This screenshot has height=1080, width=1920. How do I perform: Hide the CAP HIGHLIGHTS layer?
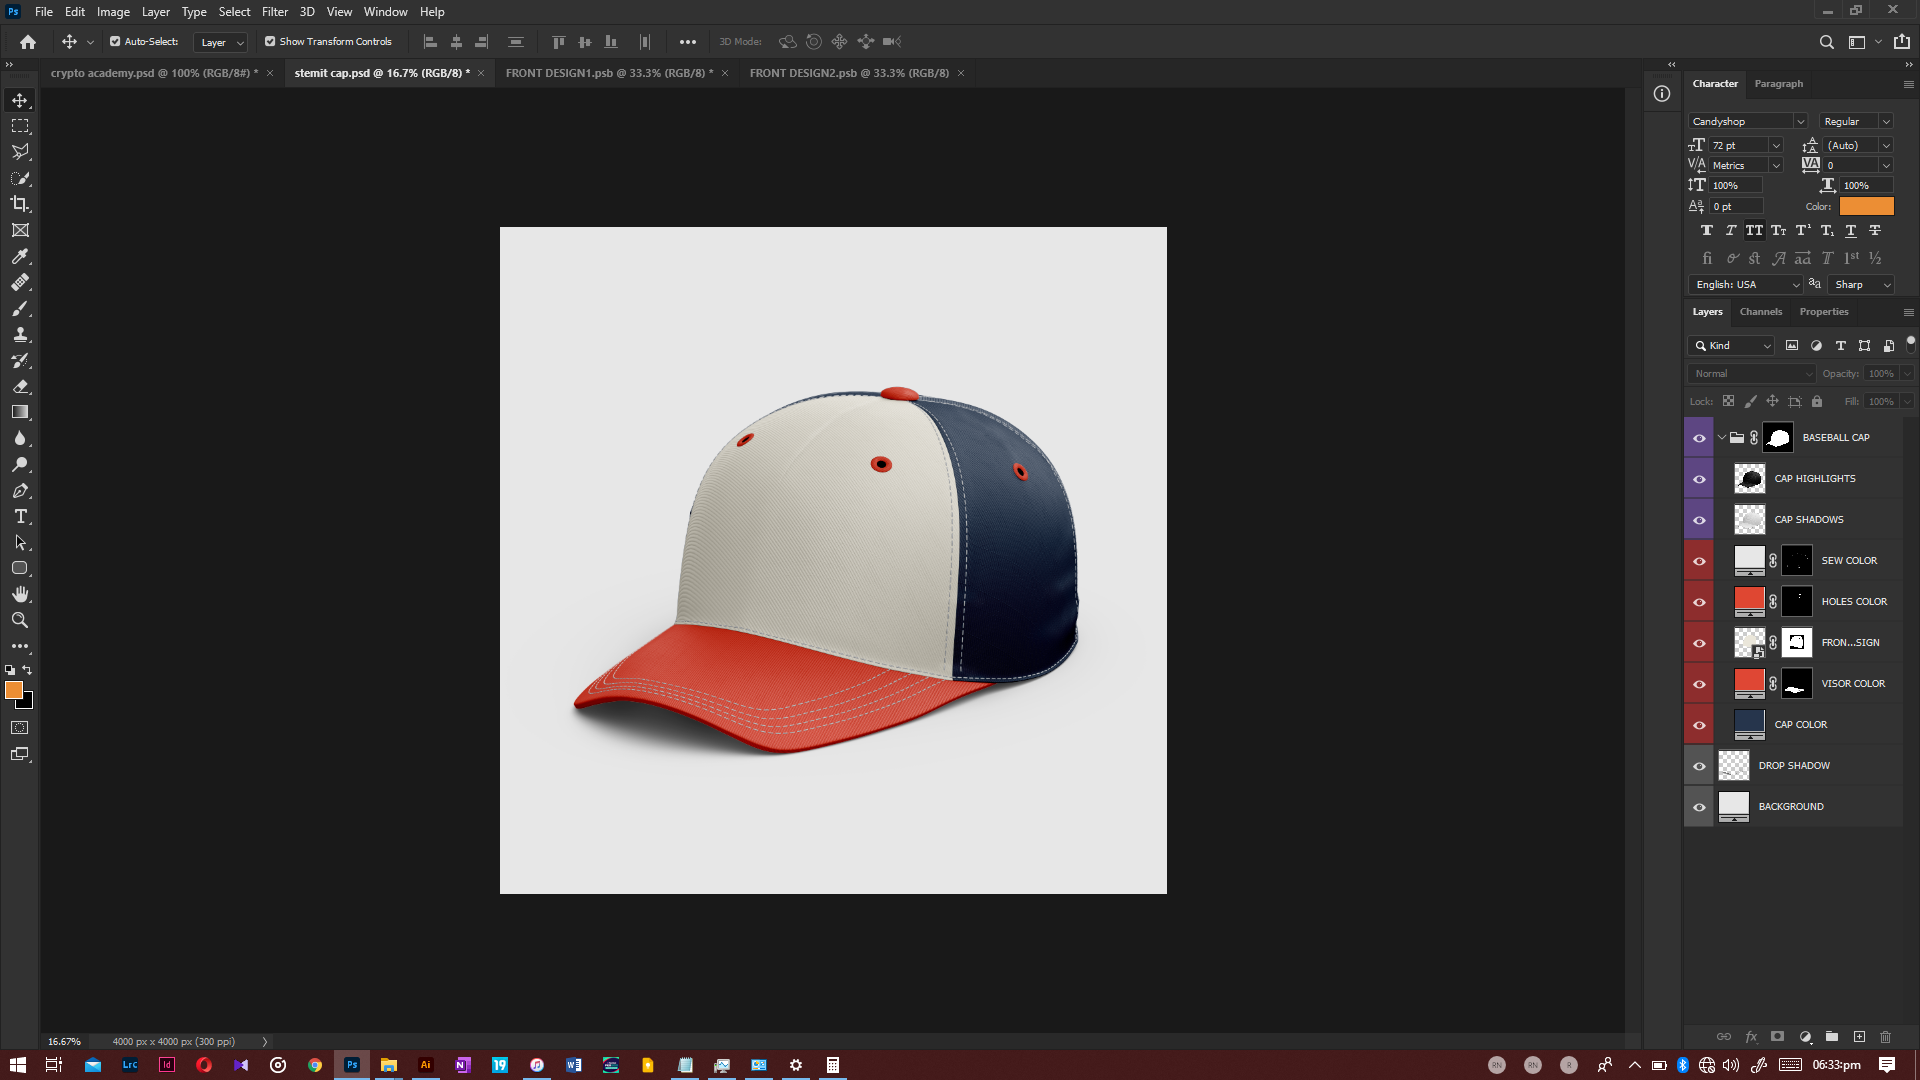(1699, 479)
